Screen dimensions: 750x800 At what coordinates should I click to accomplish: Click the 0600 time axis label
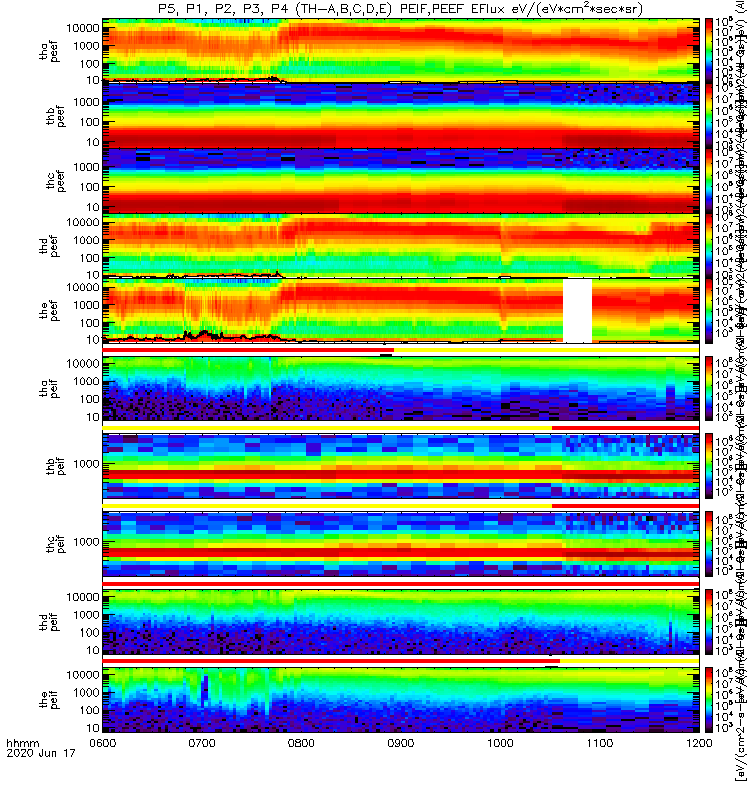(103, 743)
